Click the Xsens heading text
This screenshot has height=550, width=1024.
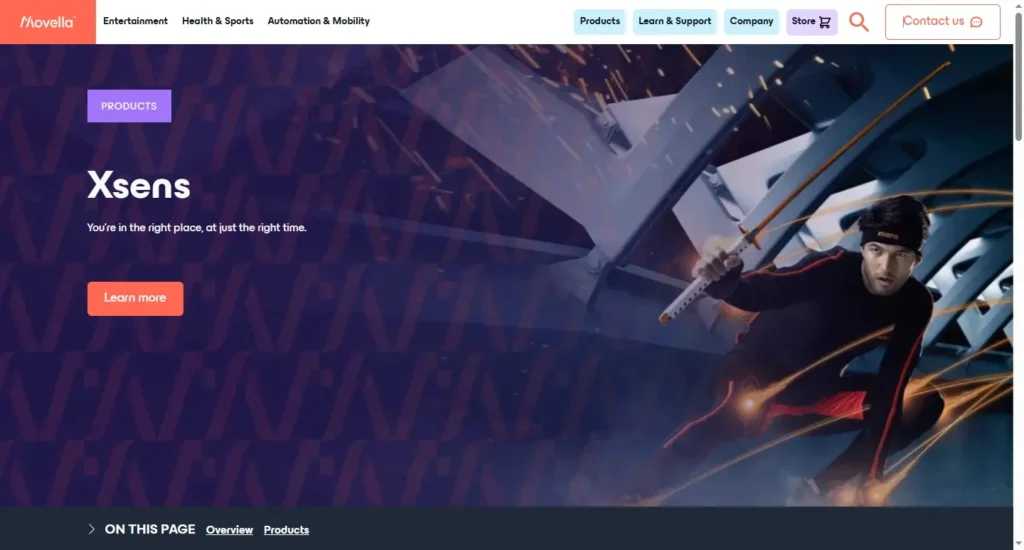(138, 186)
